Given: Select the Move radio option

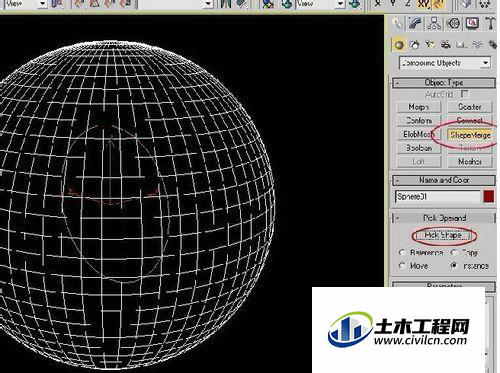Looking at the screenshot, I should pyautogui.click(x=402, y=266).
